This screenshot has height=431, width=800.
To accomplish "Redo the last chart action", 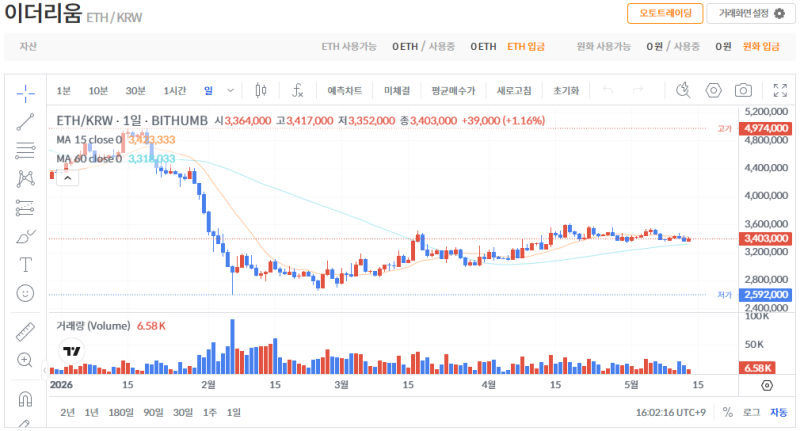I will coord(638,91).
